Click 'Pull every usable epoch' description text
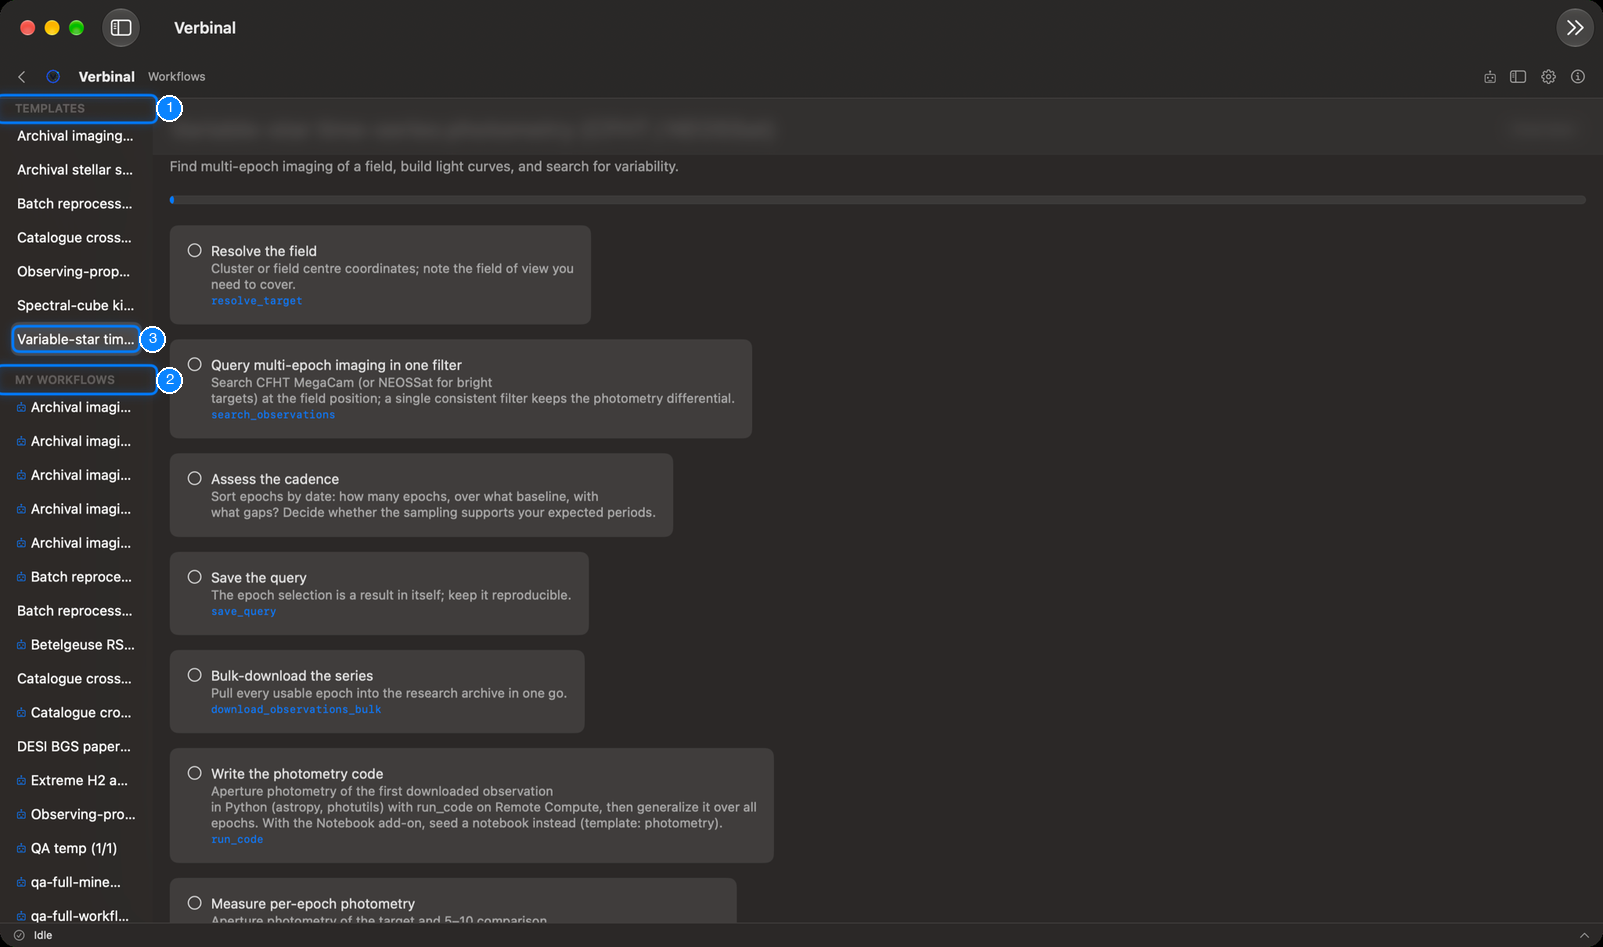This screenshot has width=1603, height=947. [389, 693]
